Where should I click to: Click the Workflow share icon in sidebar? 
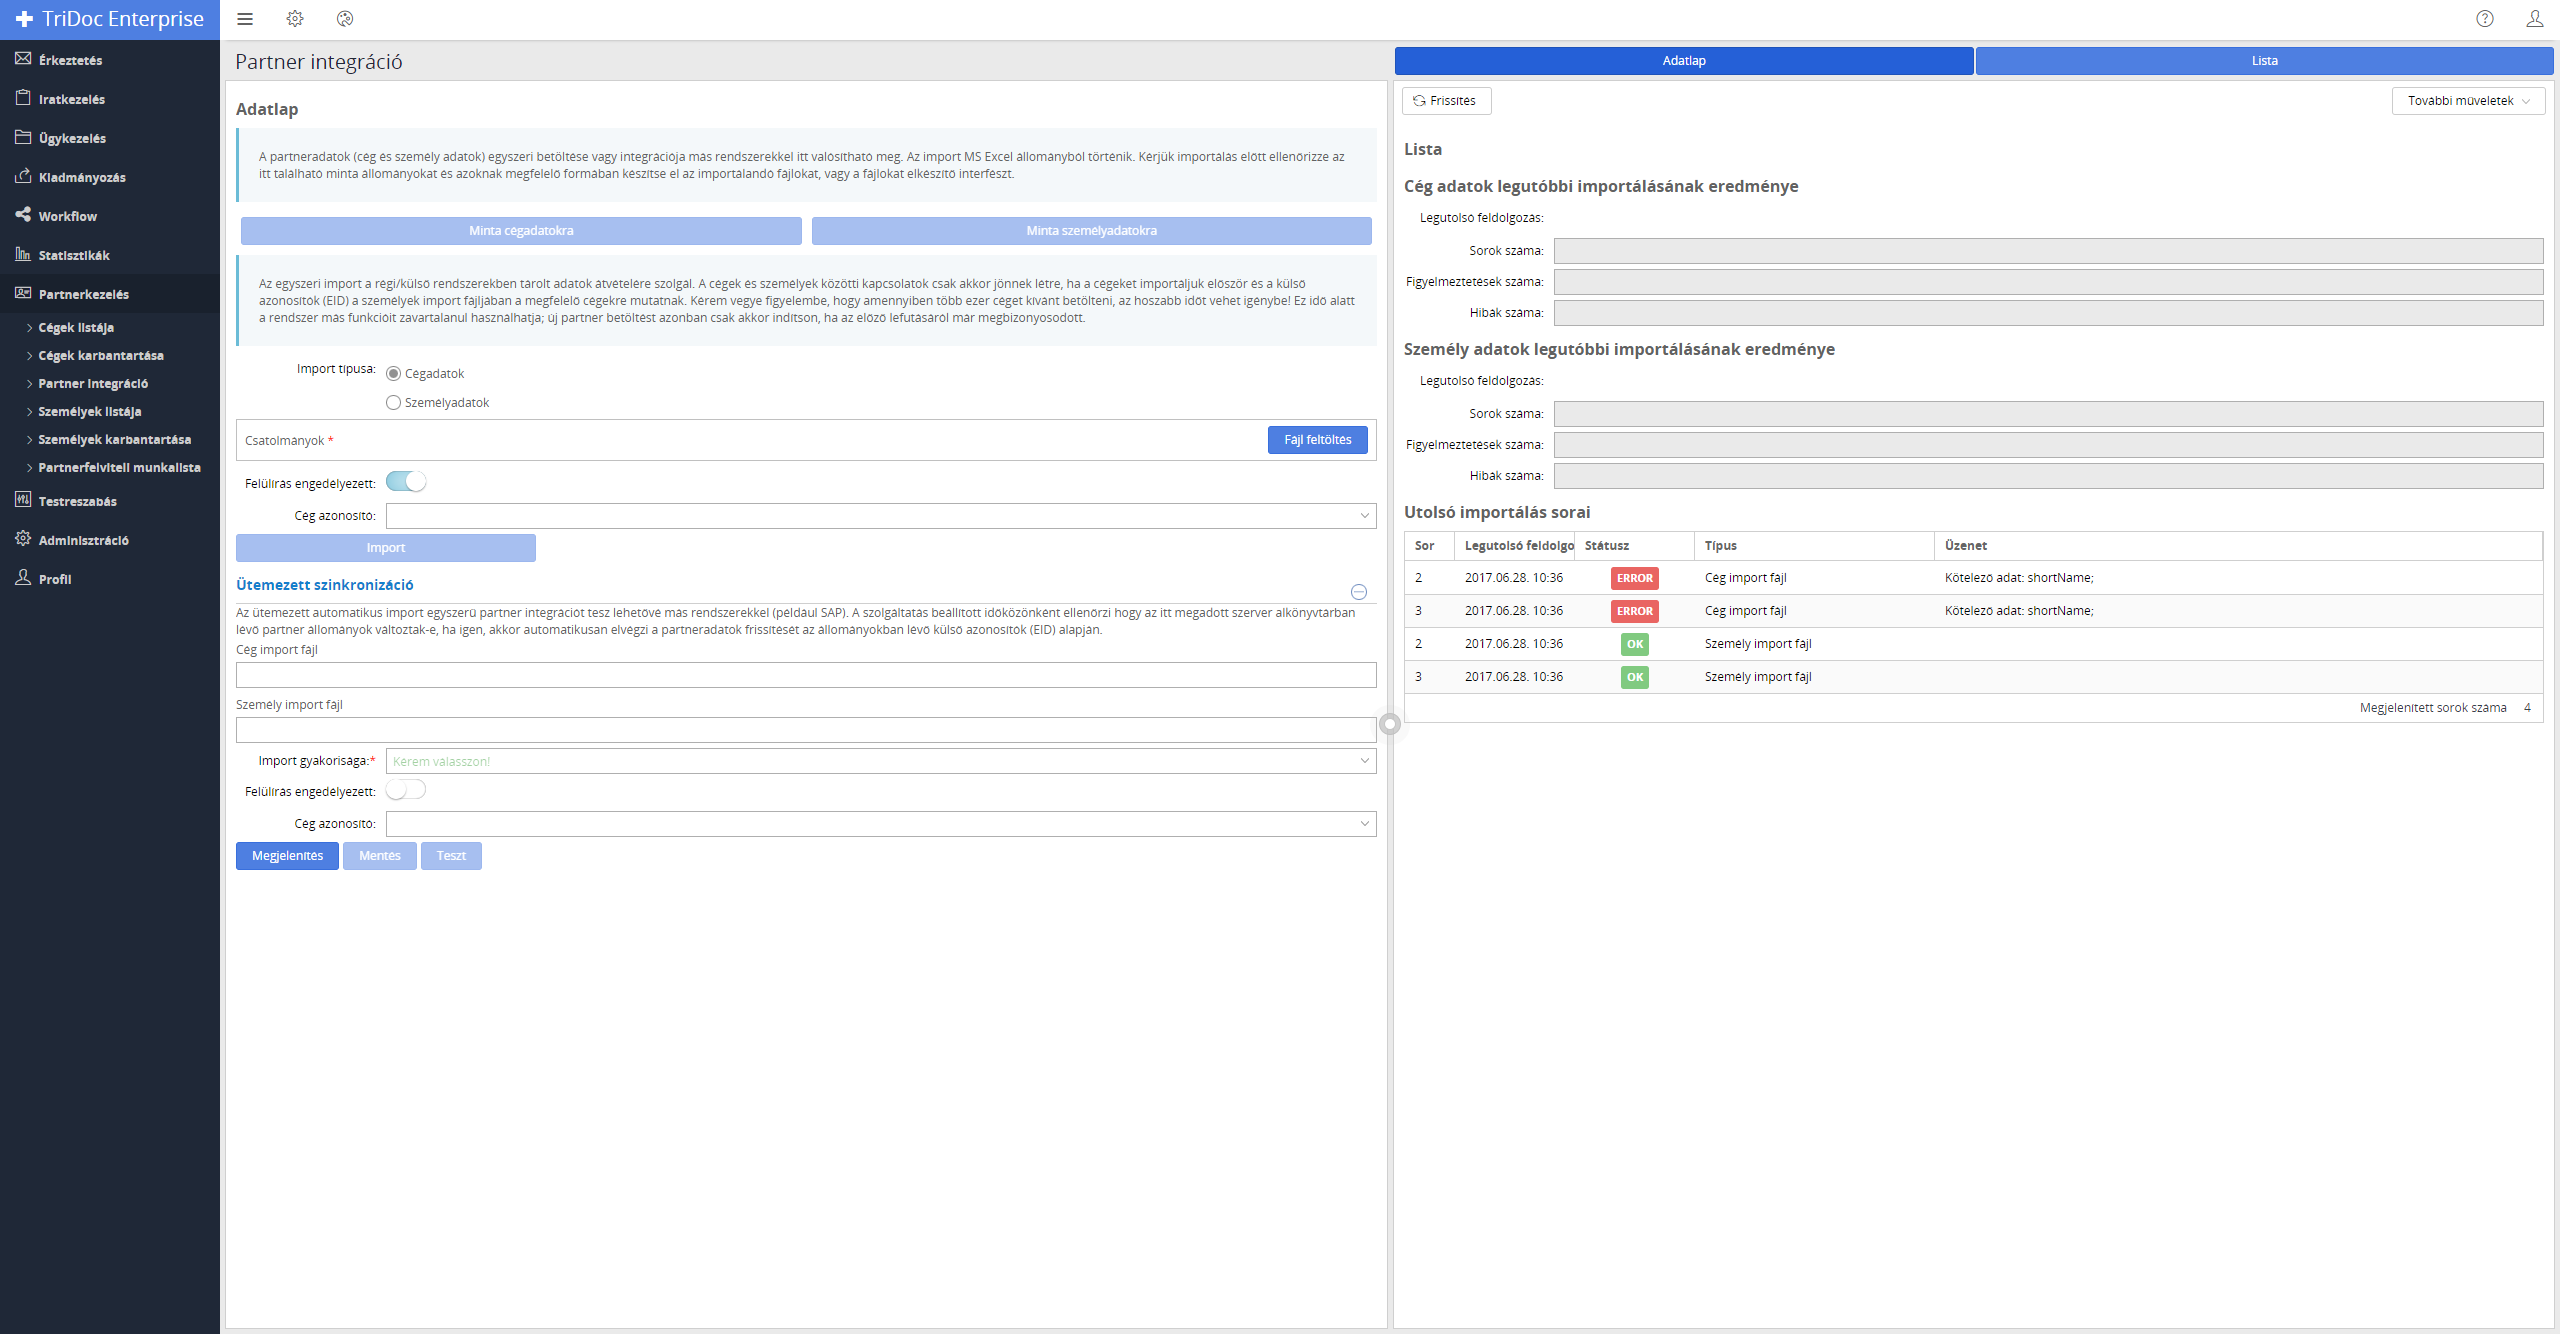23,215
